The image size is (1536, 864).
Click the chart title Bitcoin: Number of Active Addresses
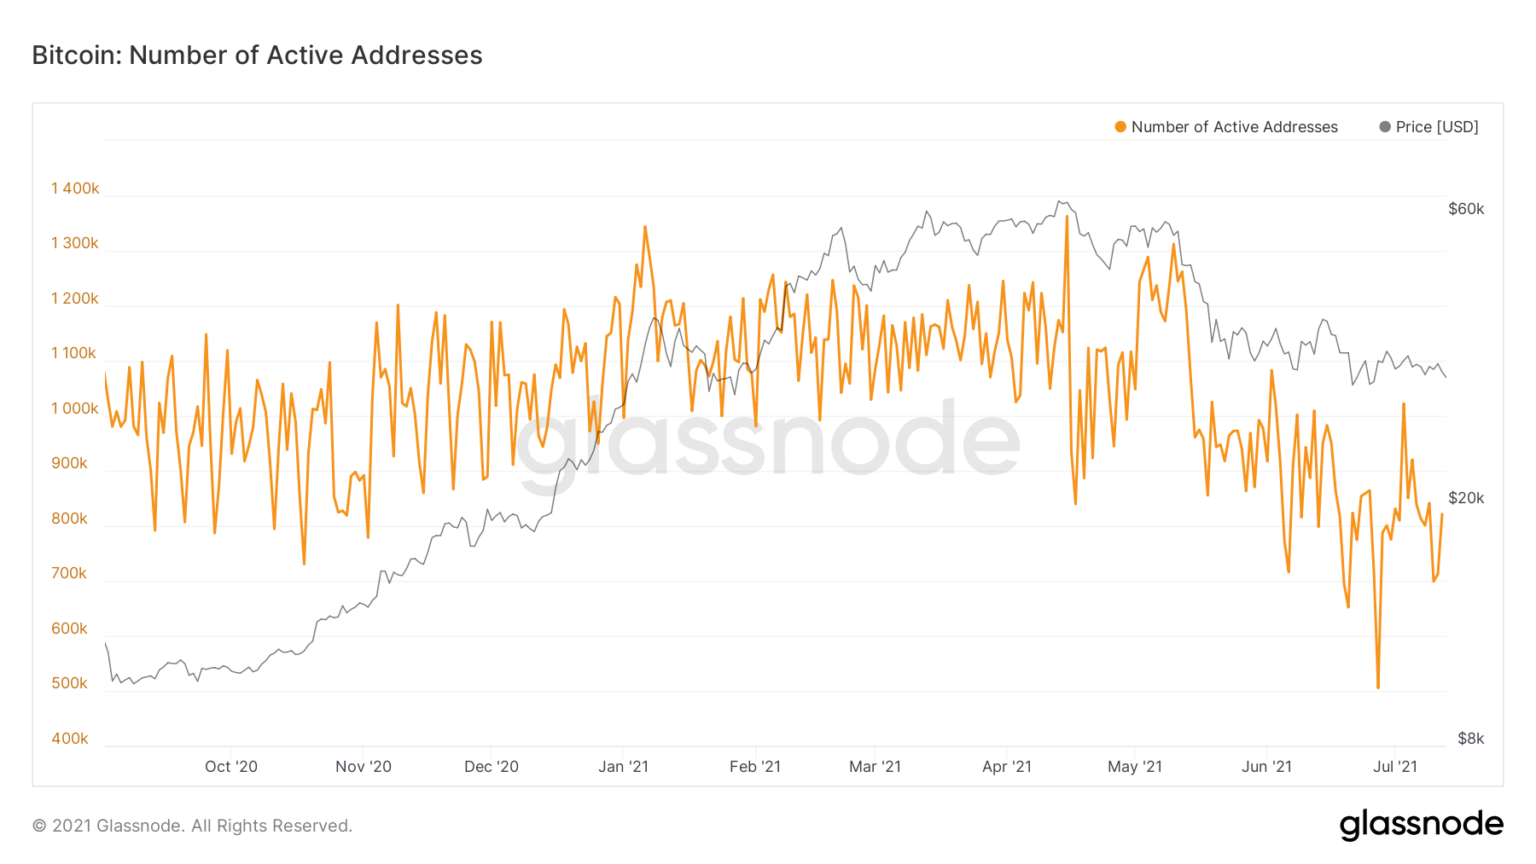coord(257,55)
